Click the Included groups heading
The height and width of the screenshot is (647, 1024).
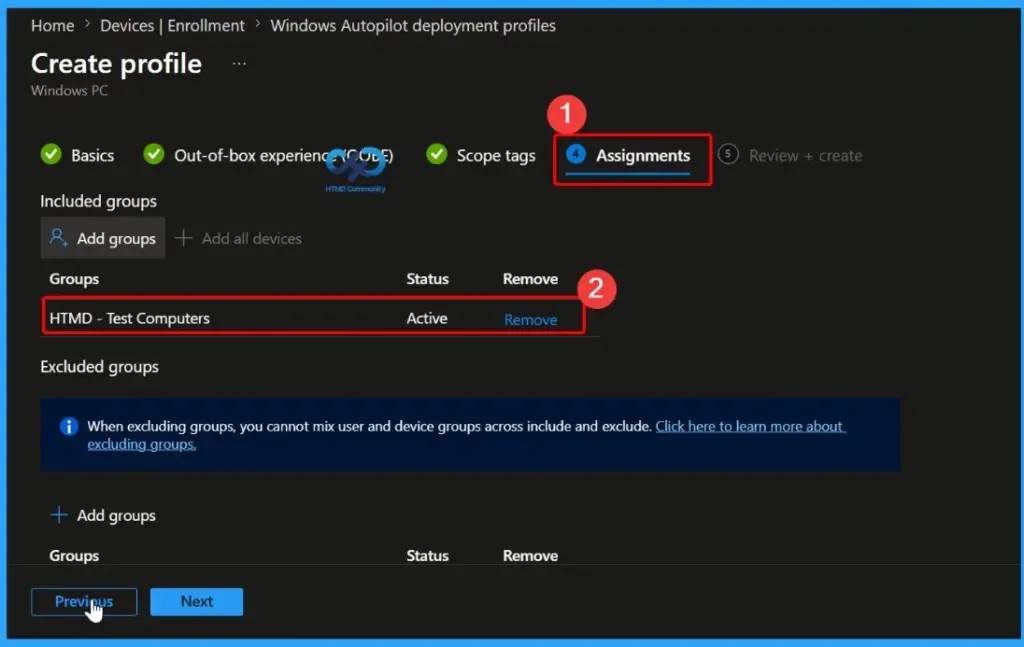tap(99, 201)
